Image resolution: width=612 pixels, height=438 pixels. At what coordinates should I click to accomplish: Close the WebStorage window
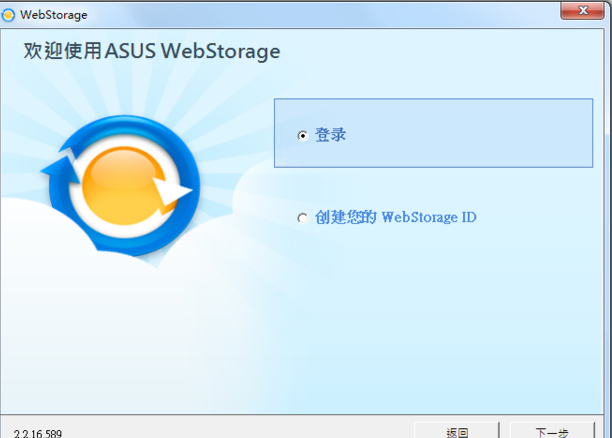click(582, 10)
